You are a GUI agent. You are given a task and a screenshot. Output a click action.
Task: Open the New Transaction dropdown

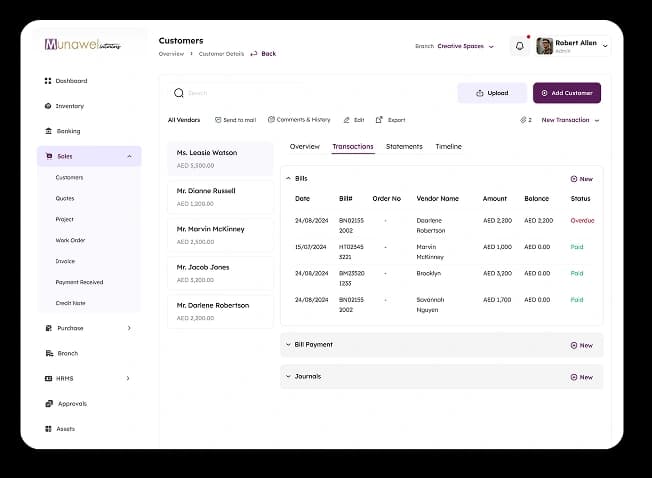[570, 120]
